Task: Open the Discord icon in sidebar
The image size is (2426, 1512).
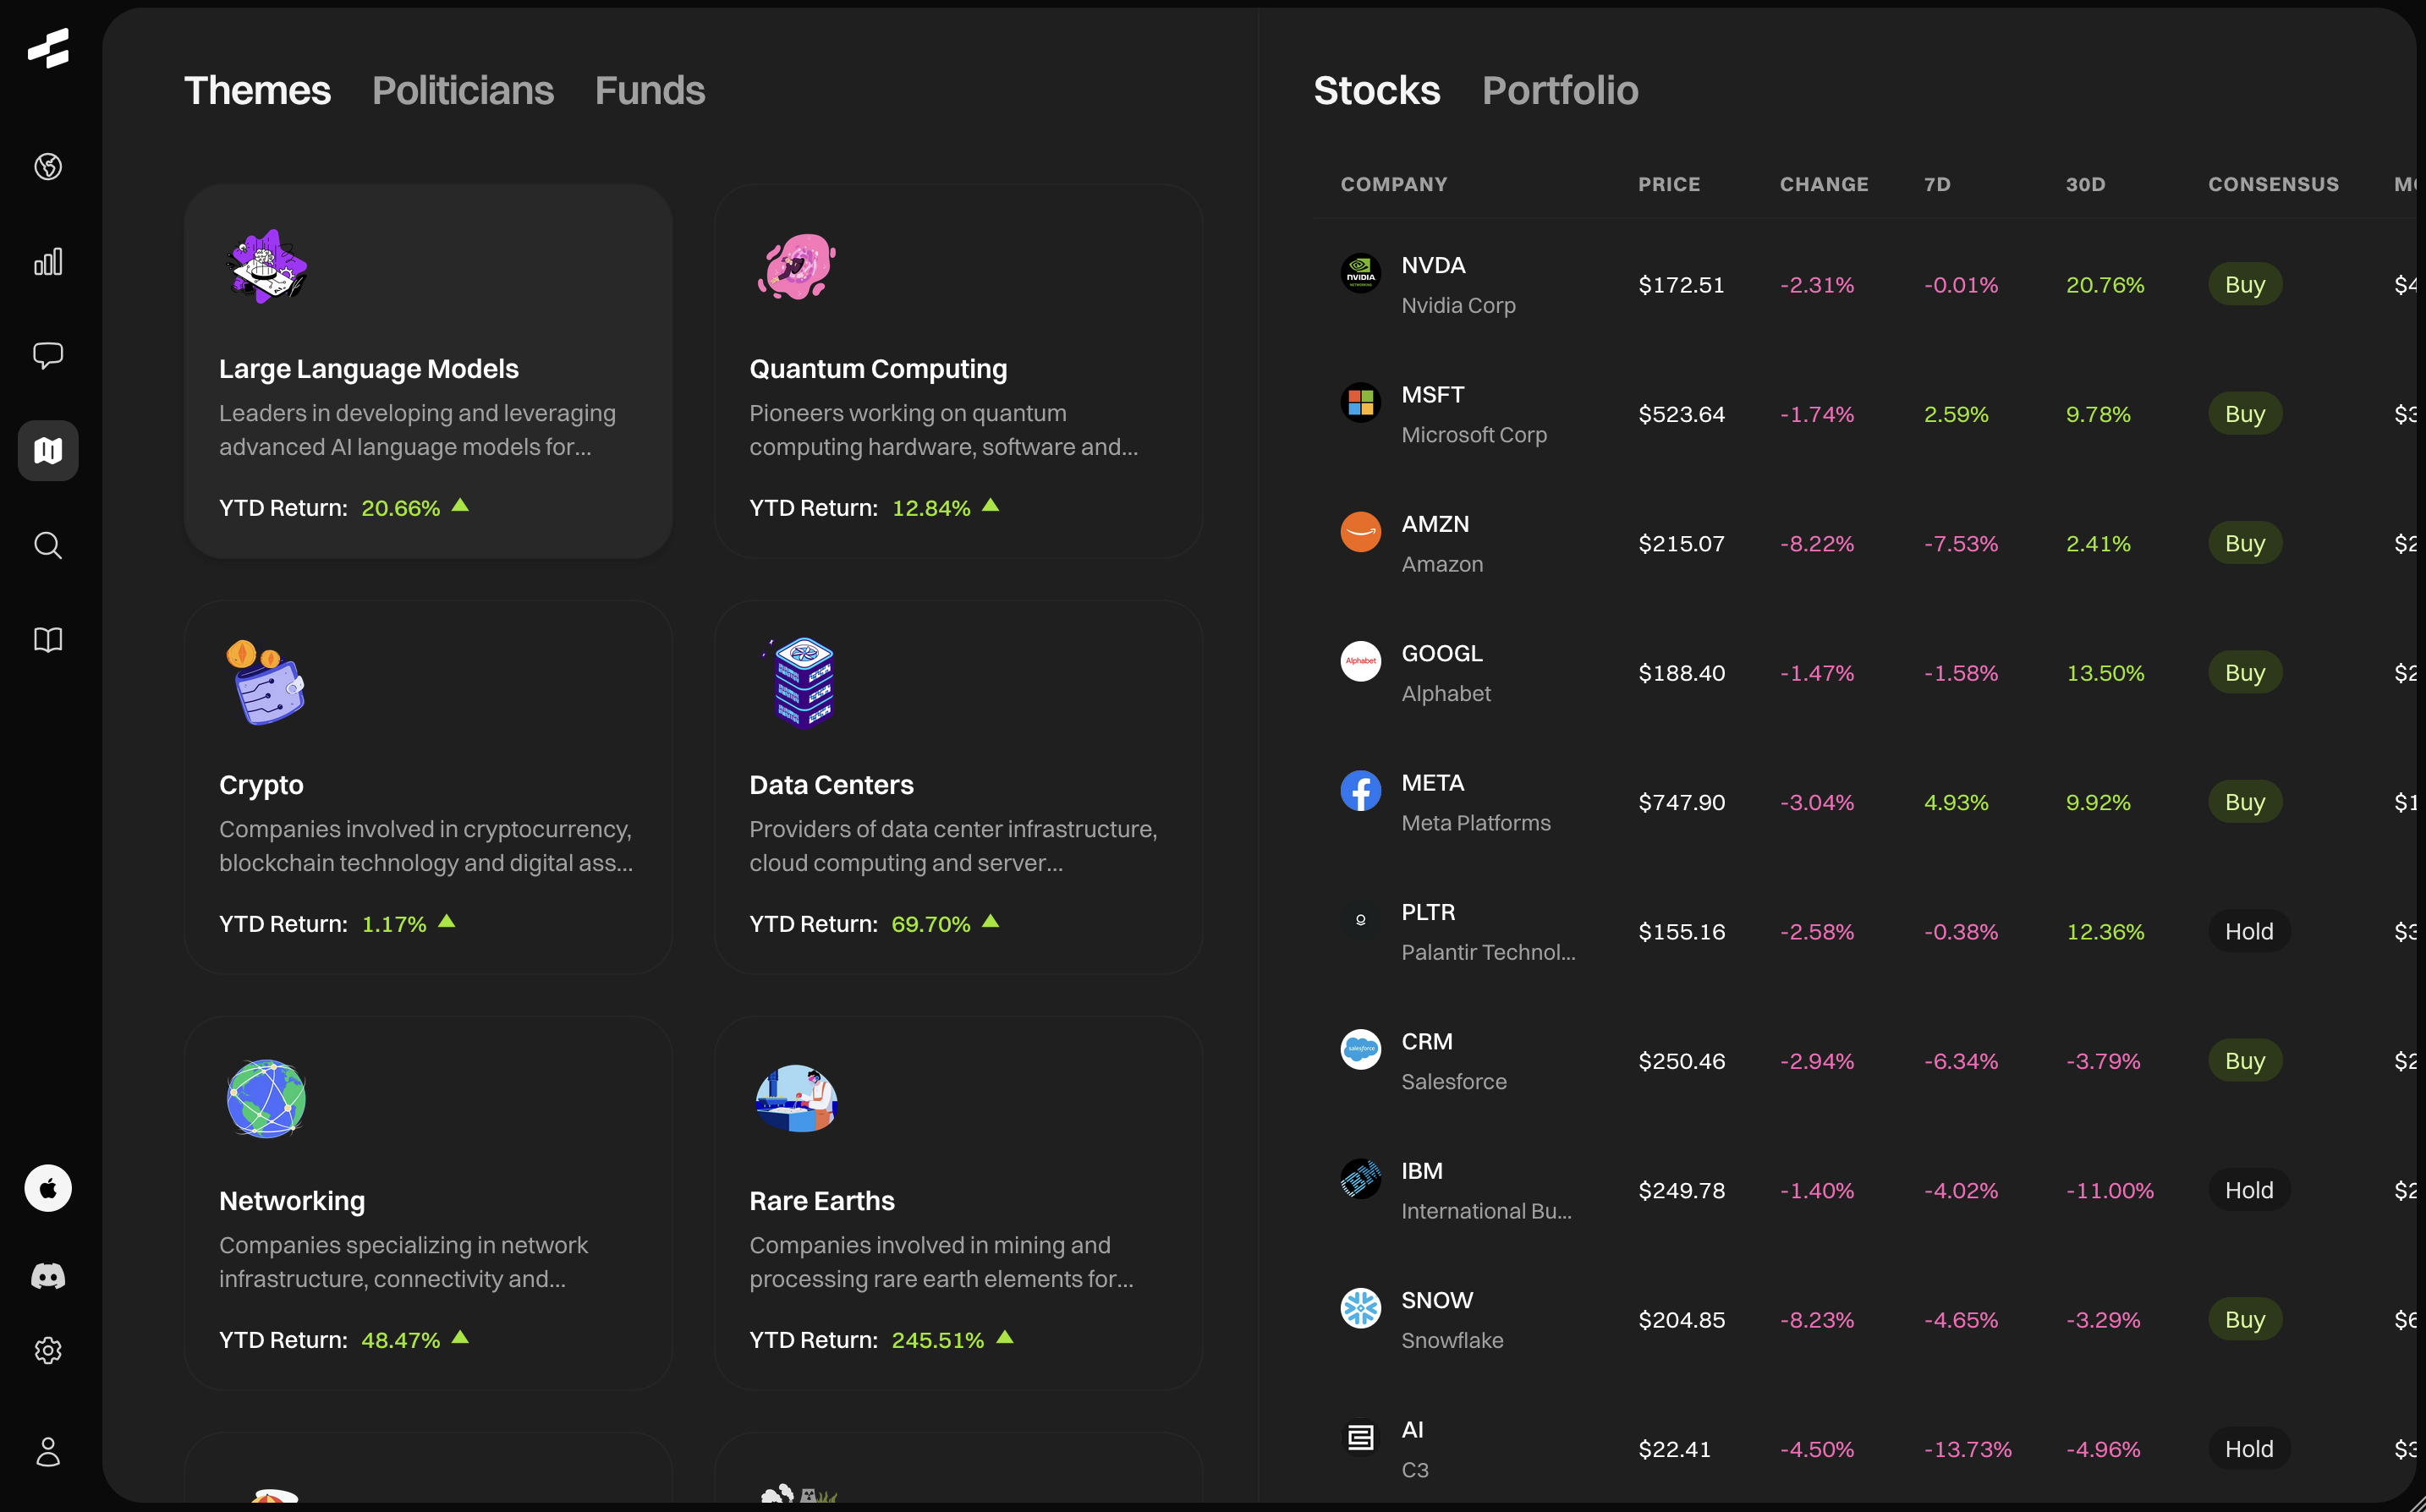Action: (48, 1276)
